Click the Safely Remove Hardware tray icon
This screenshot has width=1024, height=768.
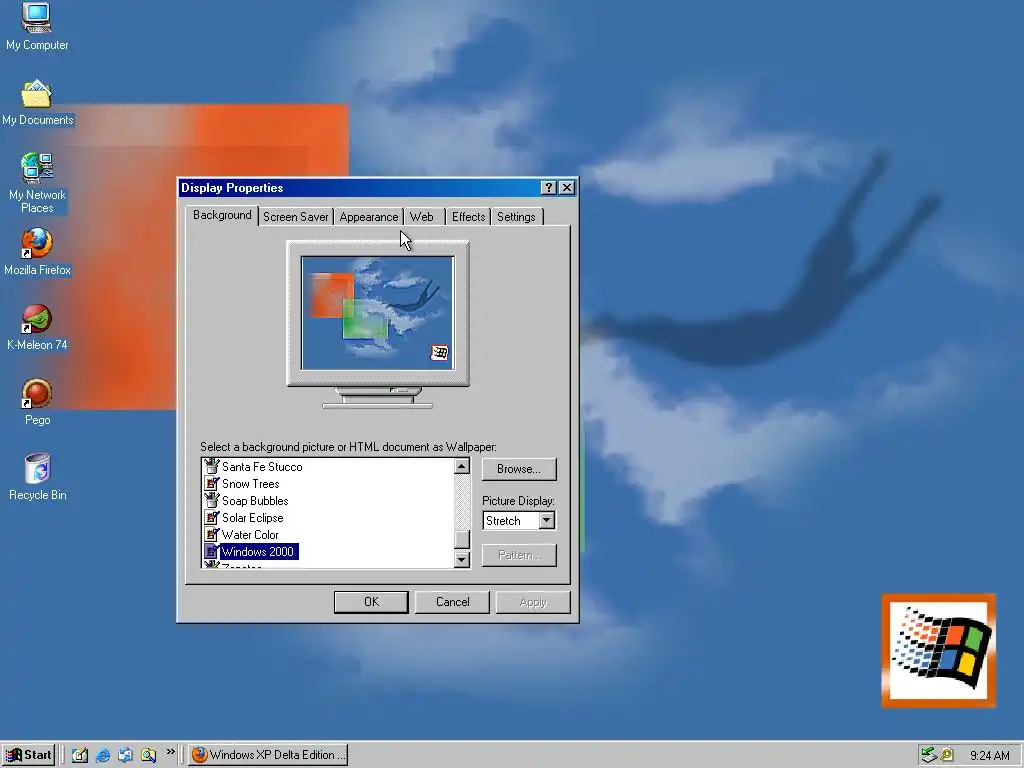(928, 755)
